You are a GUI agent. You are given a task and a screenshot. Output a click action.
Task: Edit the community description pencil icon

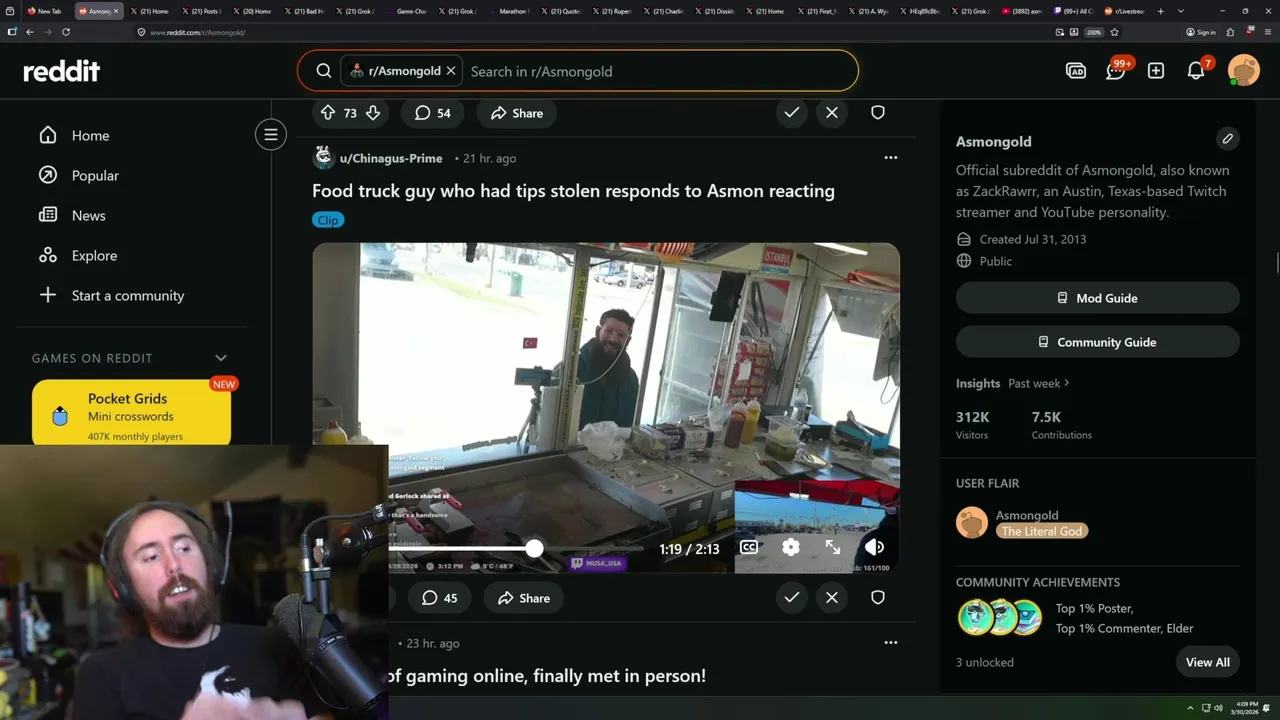1228,138
